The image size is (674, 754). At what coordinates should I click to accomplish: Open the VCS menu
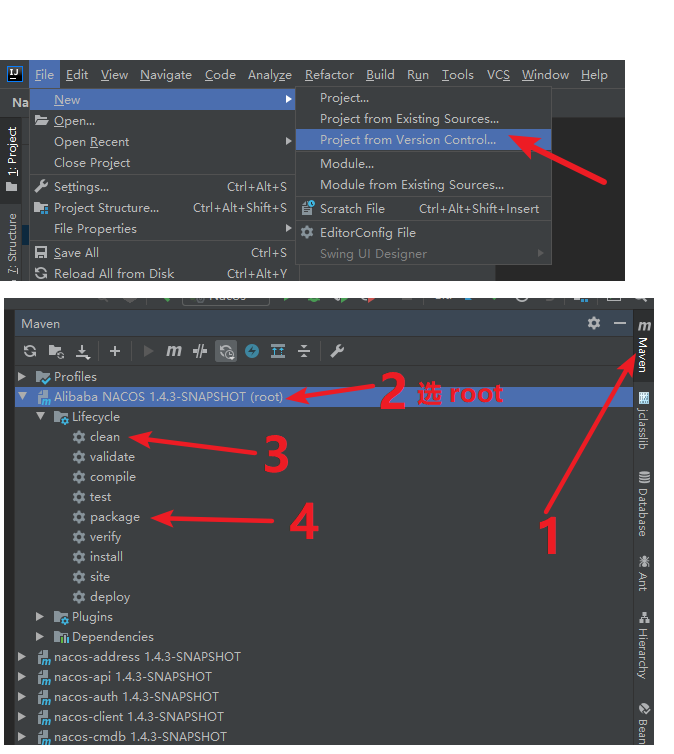(498, 75)
